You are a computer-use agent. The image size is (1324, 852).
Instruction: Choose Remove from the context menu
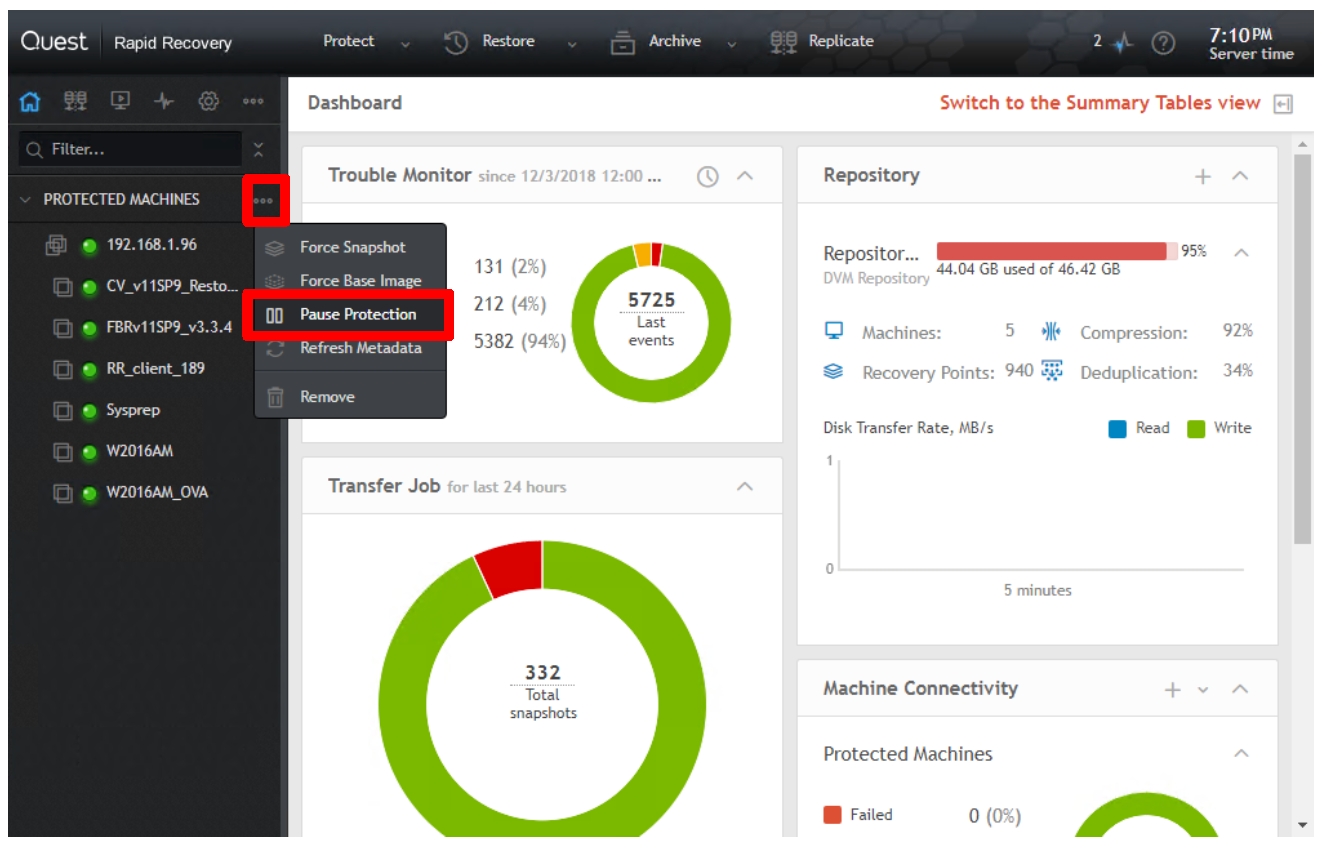350,397
